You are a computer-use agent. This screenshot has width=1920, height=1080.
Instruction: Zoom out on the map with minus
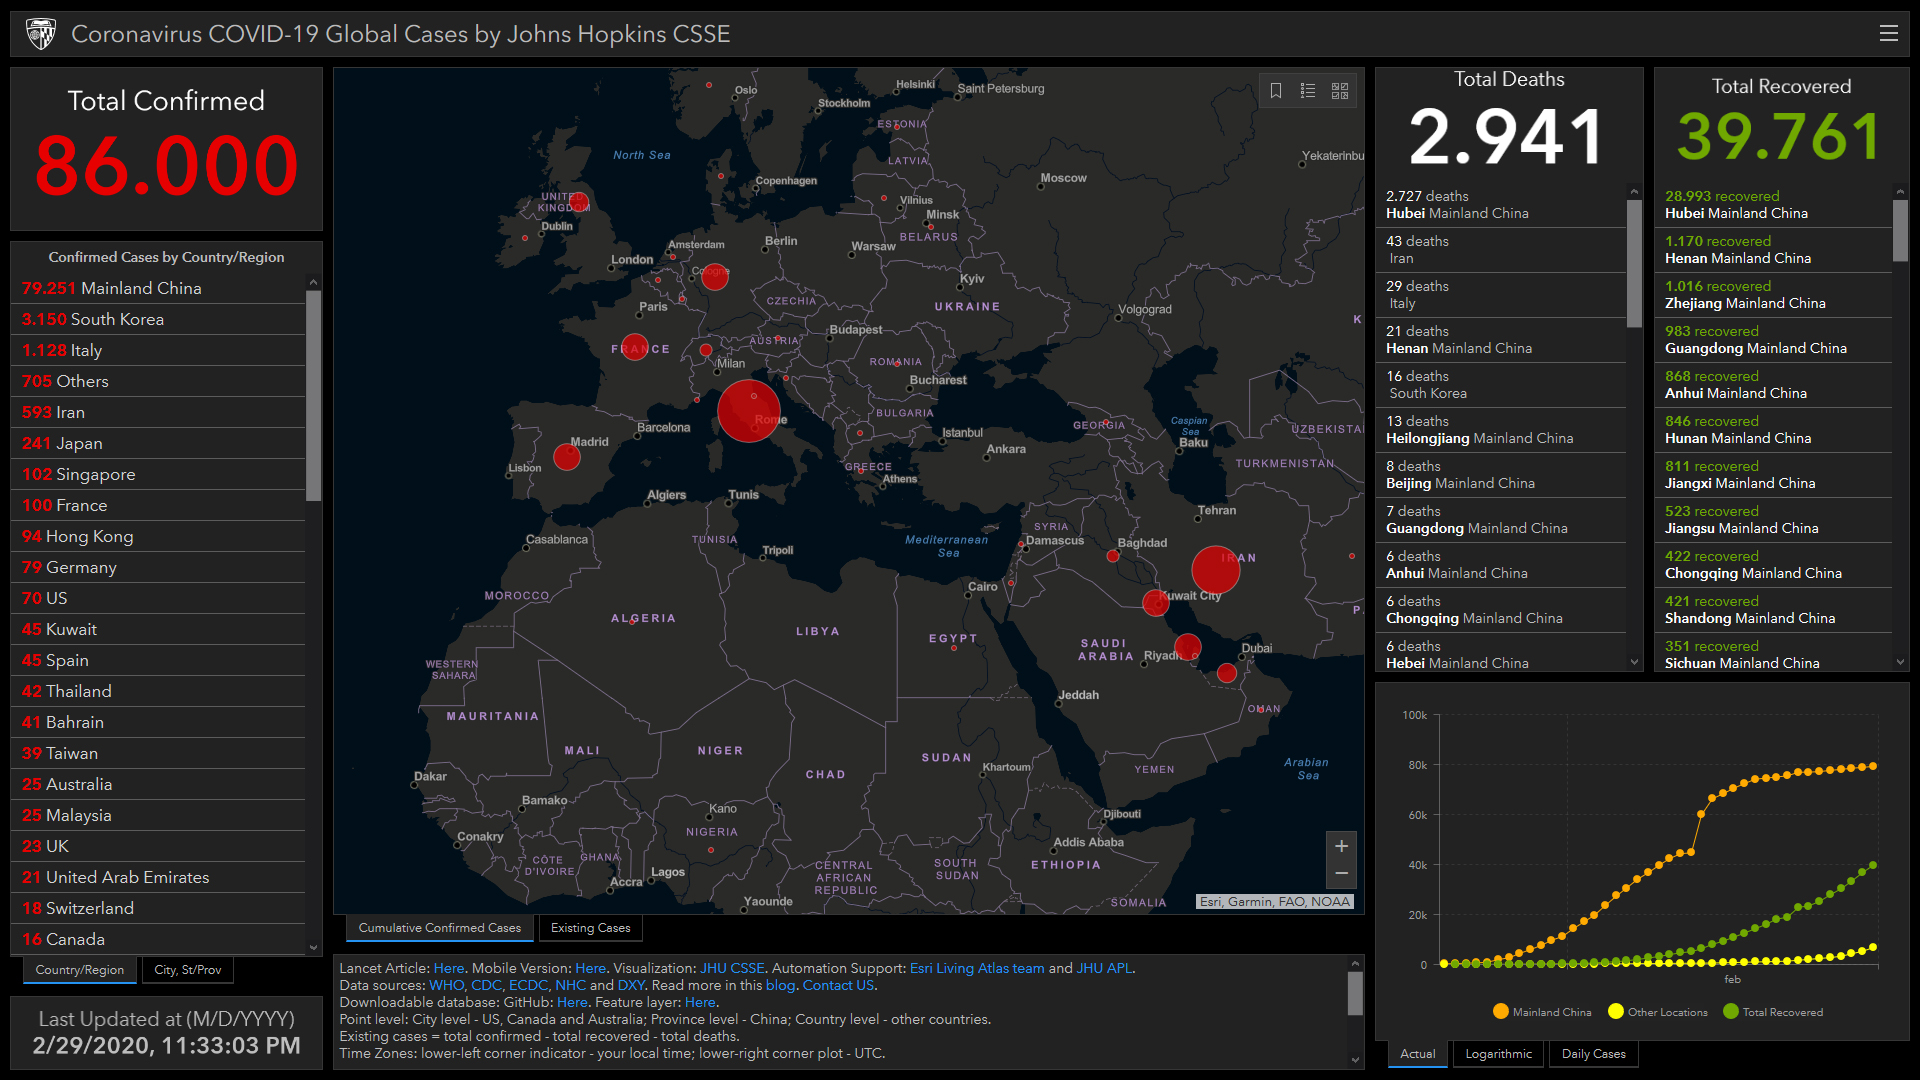point(1341,874)
